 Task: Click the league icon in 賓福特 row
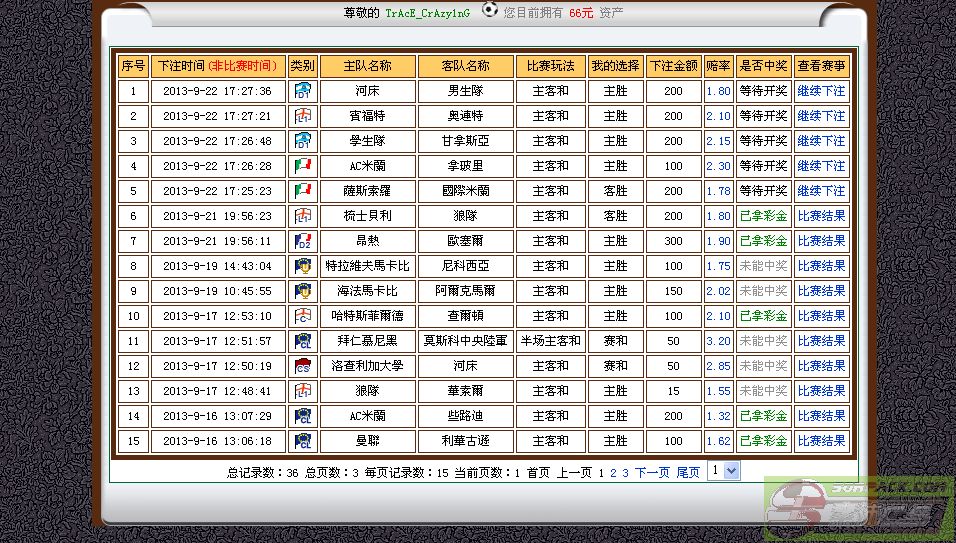[x=303, y=116]
